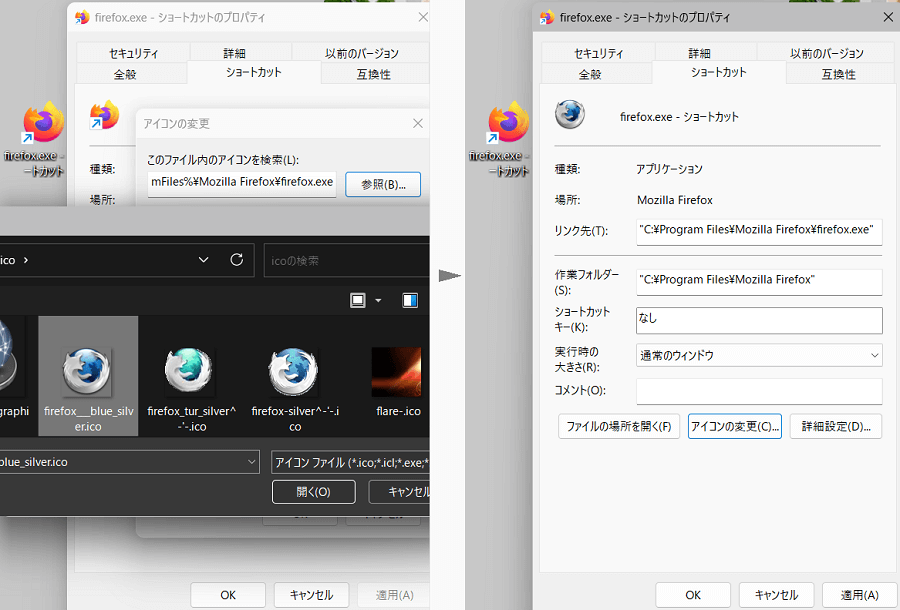
Task: Close the left properties window
Action: coord(423,17)
